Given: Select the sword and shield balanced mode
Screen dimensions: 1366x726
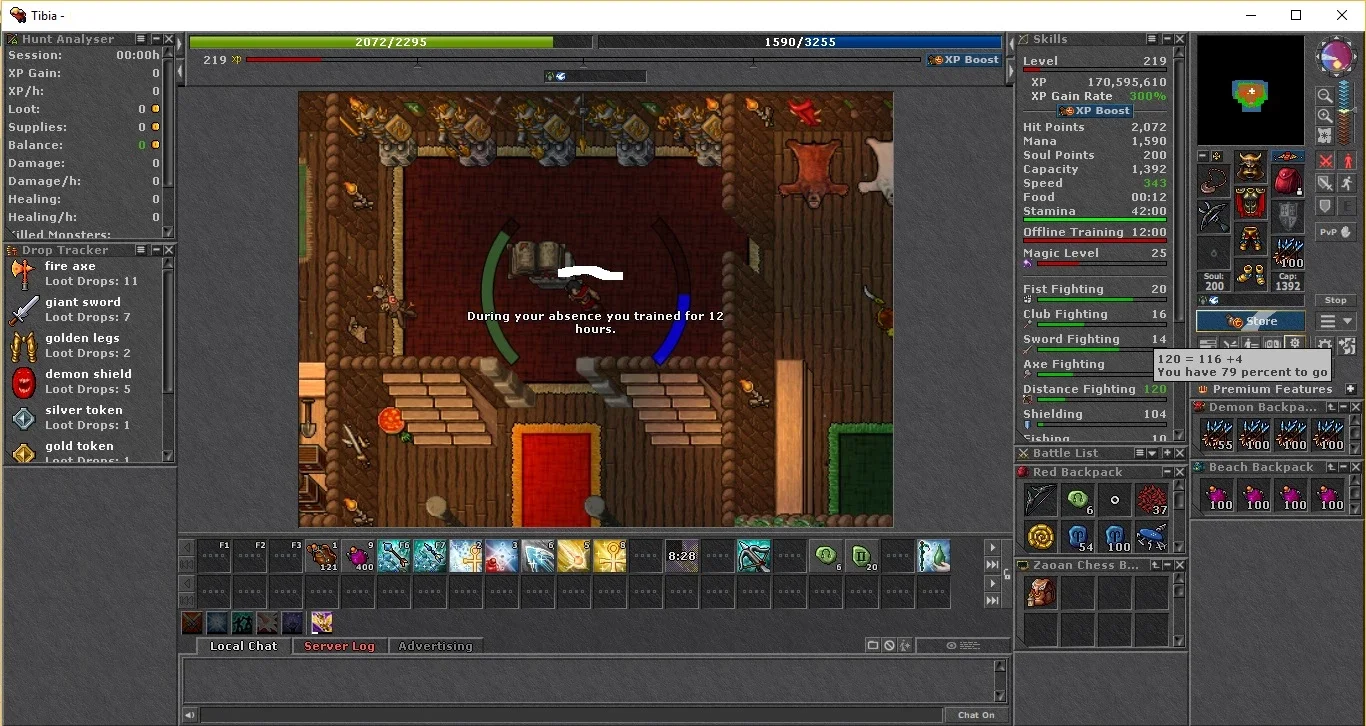Looking at the screenshot, I should 1326,184.
